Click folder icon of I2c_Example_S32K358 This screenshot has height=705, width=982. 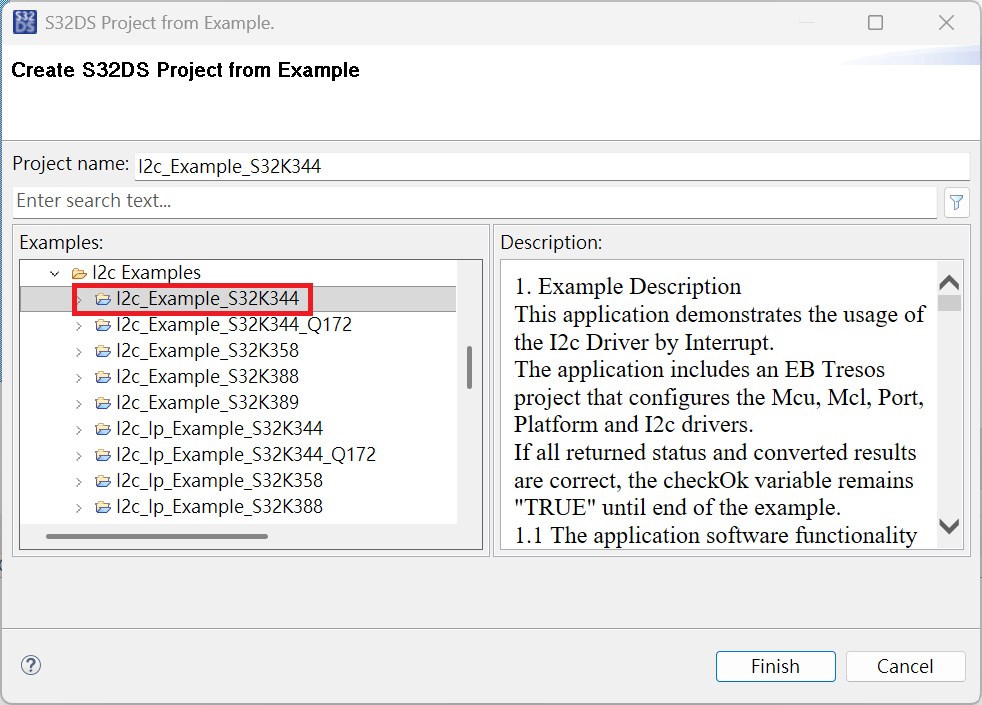click(x=103, y=351)
